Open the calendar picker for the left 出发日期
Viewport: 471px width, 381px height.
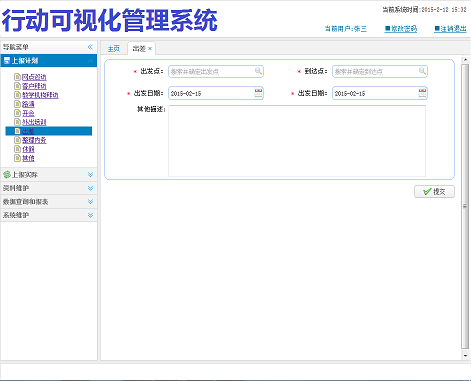click(258, 93)
